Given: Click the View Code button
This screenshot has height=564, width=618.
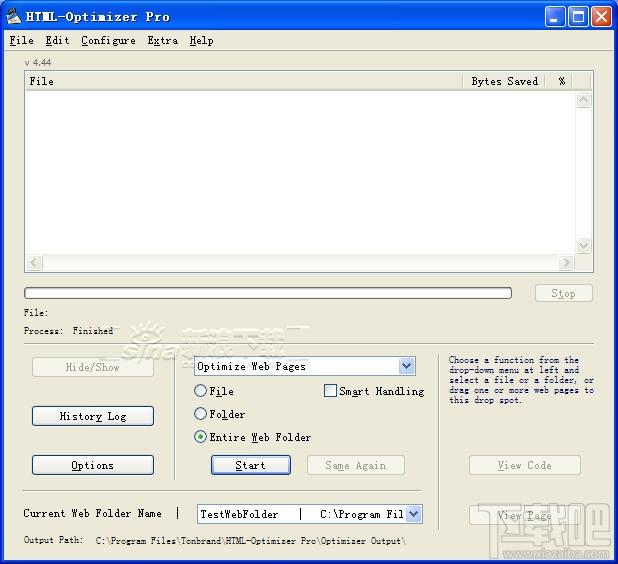Looking at the screenshot, I should coord(525,465).
